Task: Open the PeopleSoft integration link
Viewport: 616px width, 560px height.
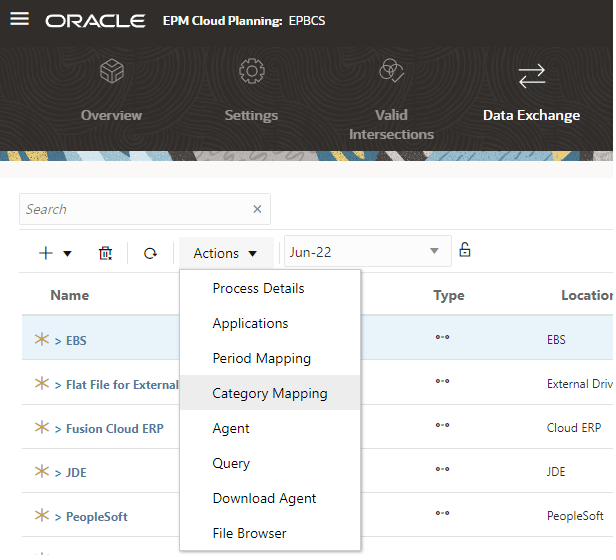Action: [97, 516]
